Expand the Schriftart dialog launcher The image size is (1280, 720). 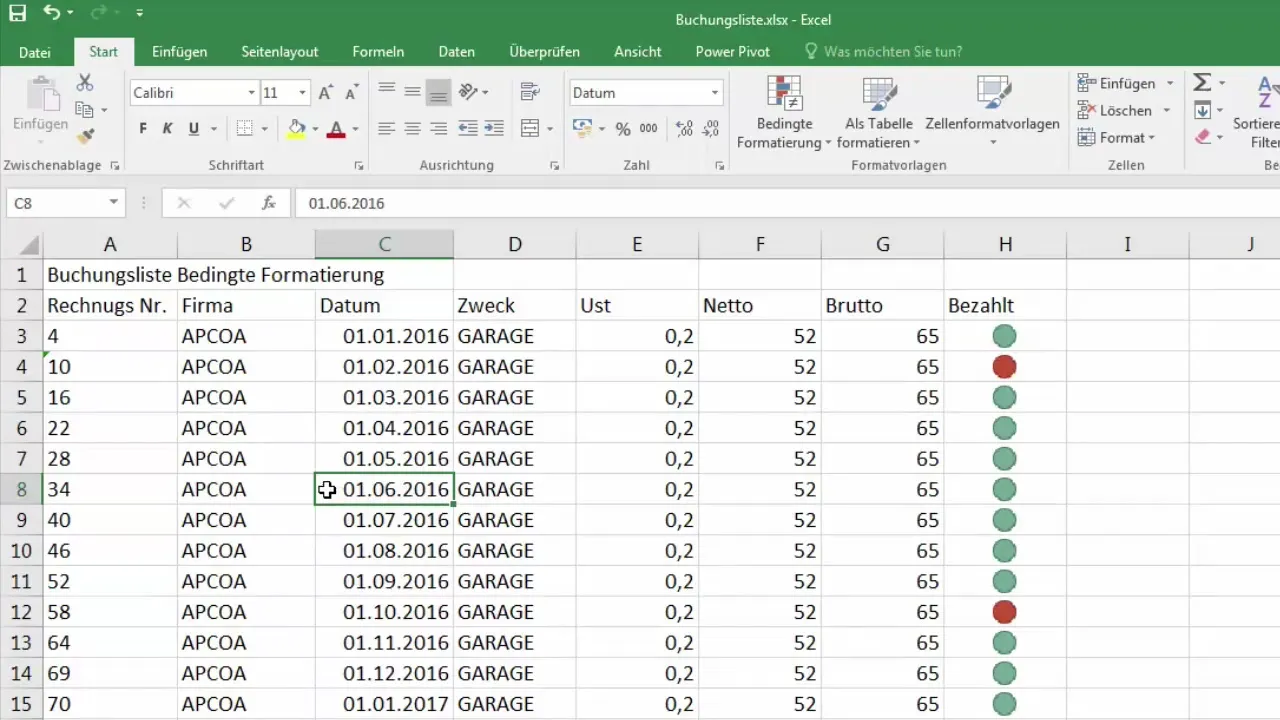click(x=359, y=166)
